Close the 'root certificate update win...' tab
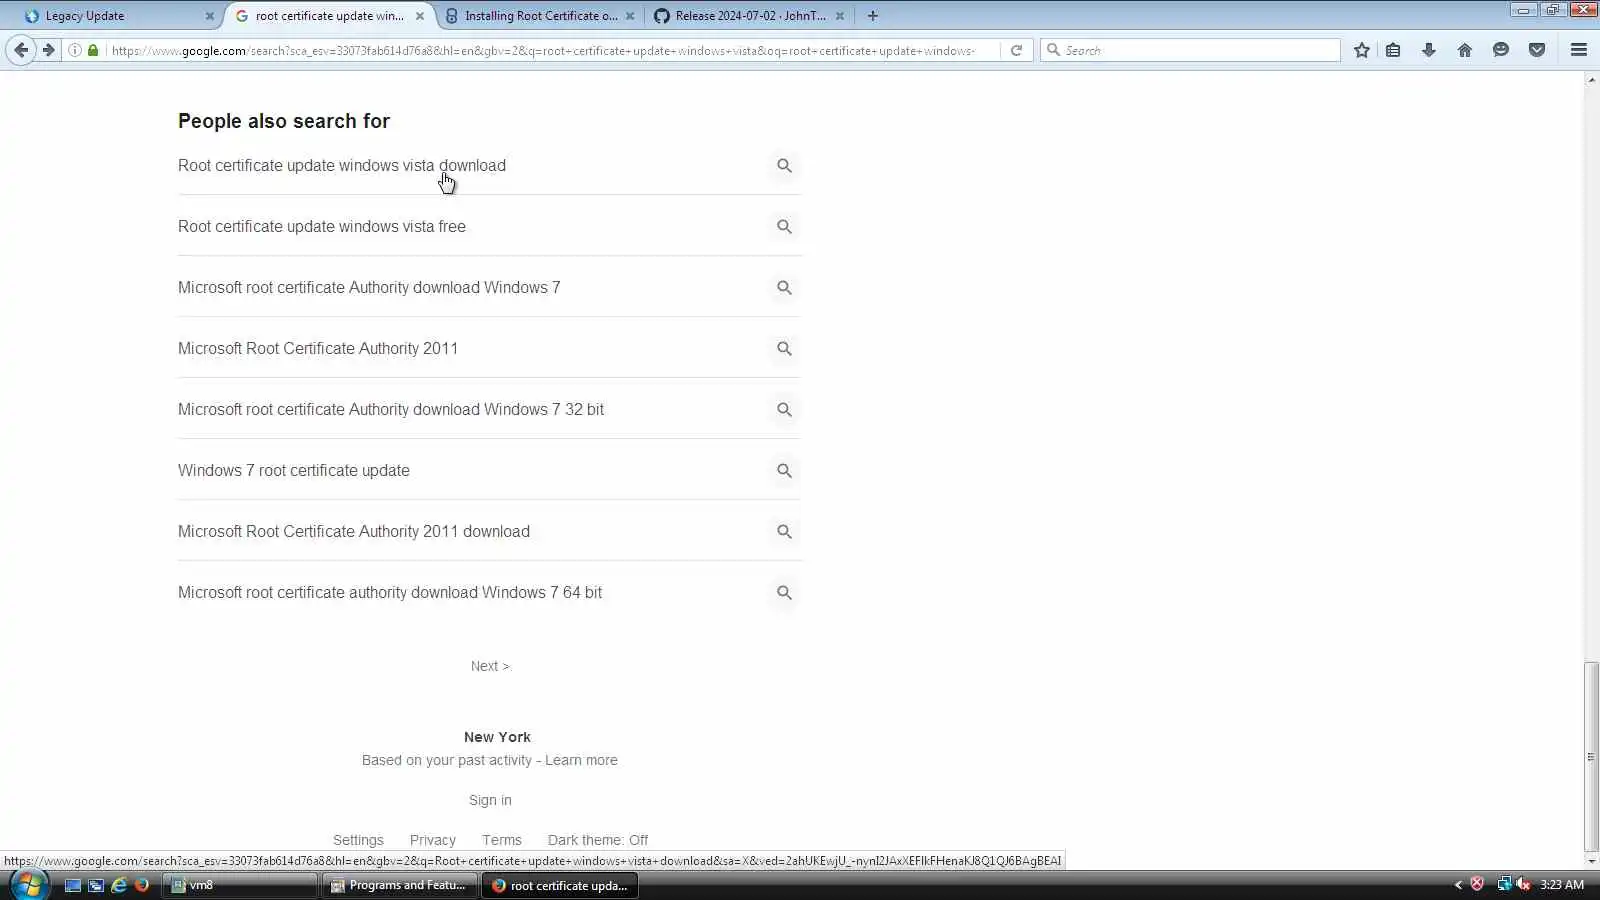1600x900 pixels. [420, 16]
